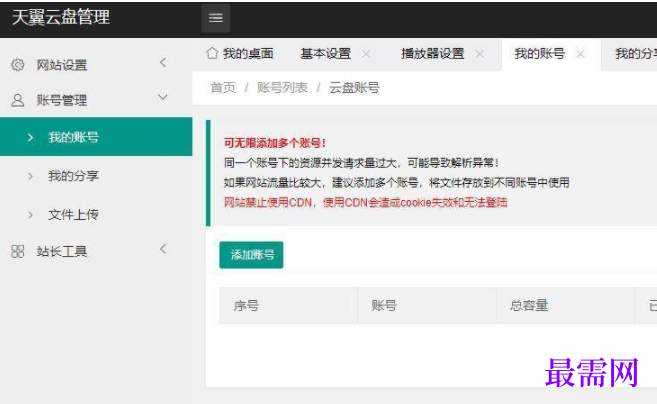
Task: Switch to the 基本设置 tab
Action: click(326, 54)
